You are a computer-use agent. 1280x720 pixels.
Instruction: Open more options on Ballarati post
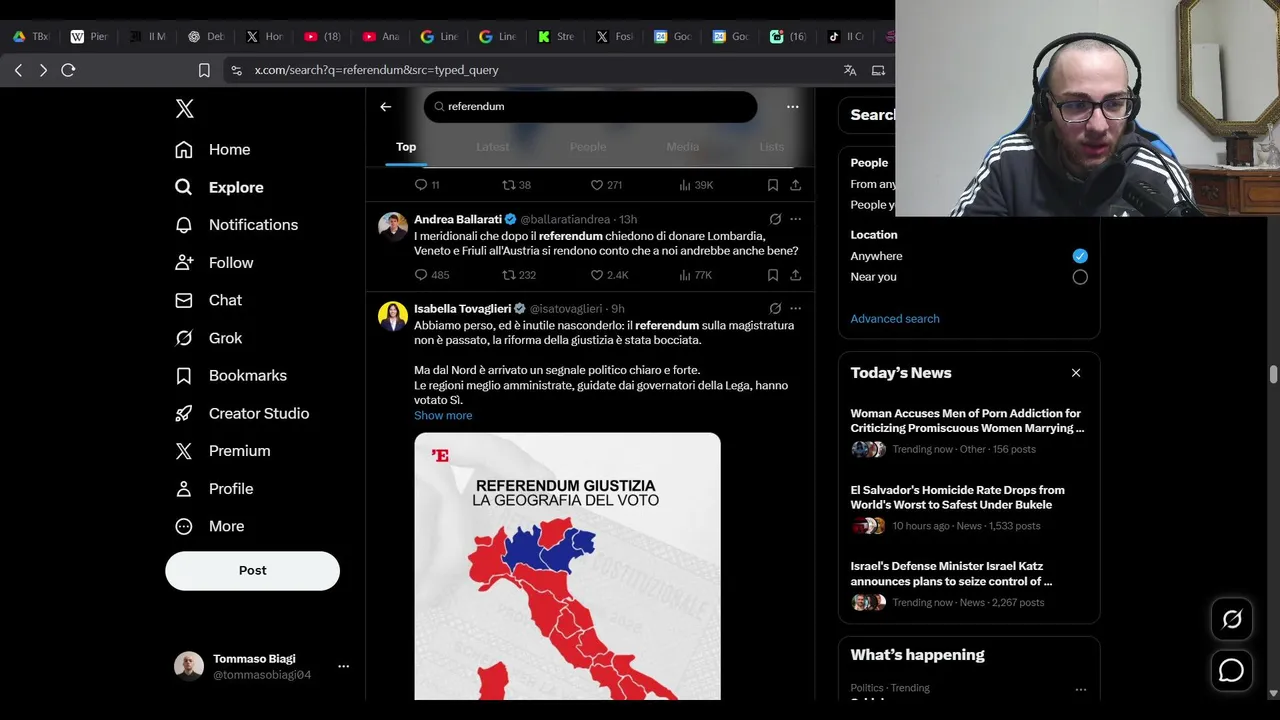point(796,219)
